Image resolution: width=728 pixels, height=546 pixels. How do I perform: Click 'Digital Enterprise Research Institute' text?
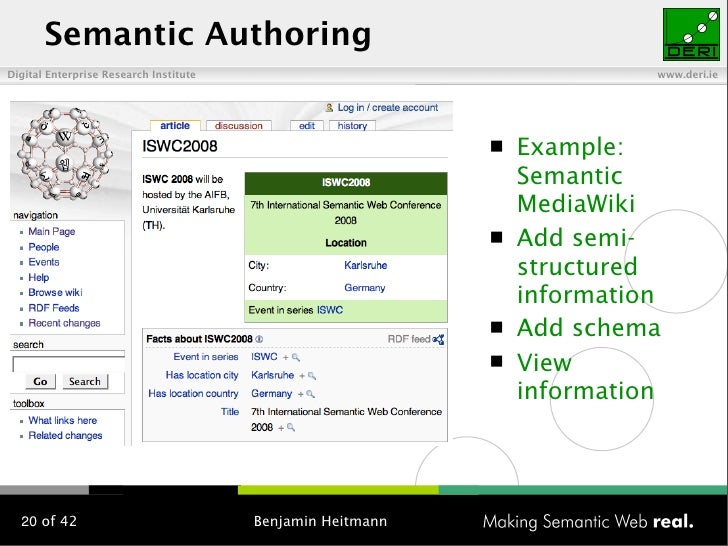click(x=102, y=75)
